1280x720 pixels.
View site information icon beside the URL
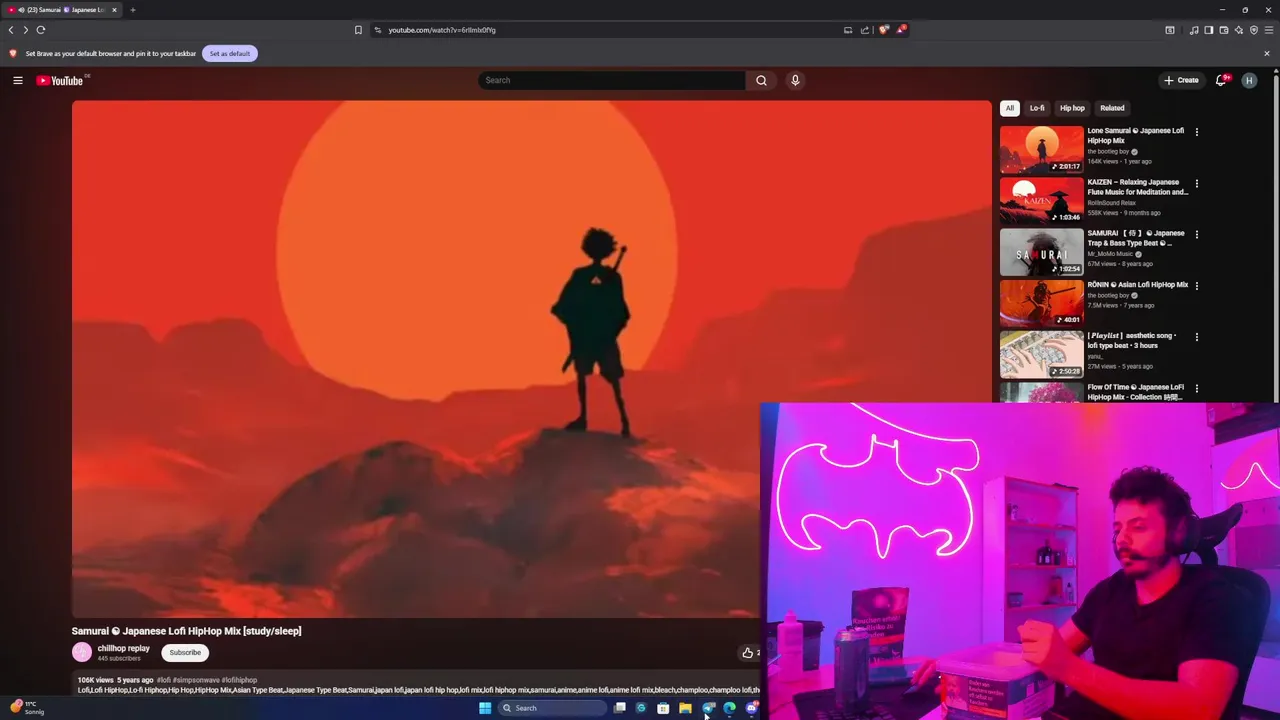pyautogui.click(x=378, y=30)
